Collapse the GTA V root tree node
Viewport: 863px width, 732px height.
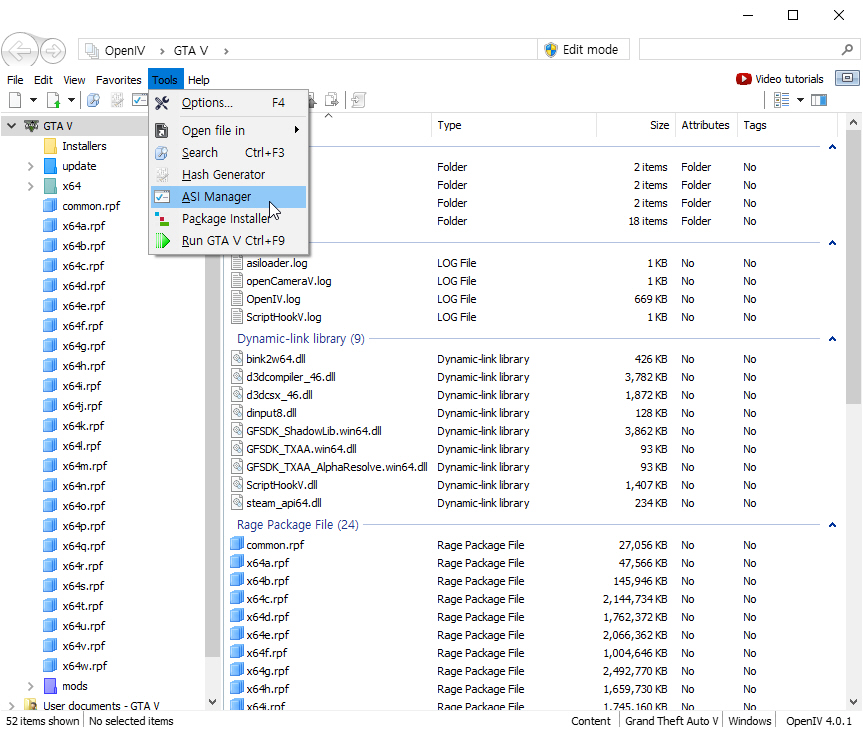(12, 126)
